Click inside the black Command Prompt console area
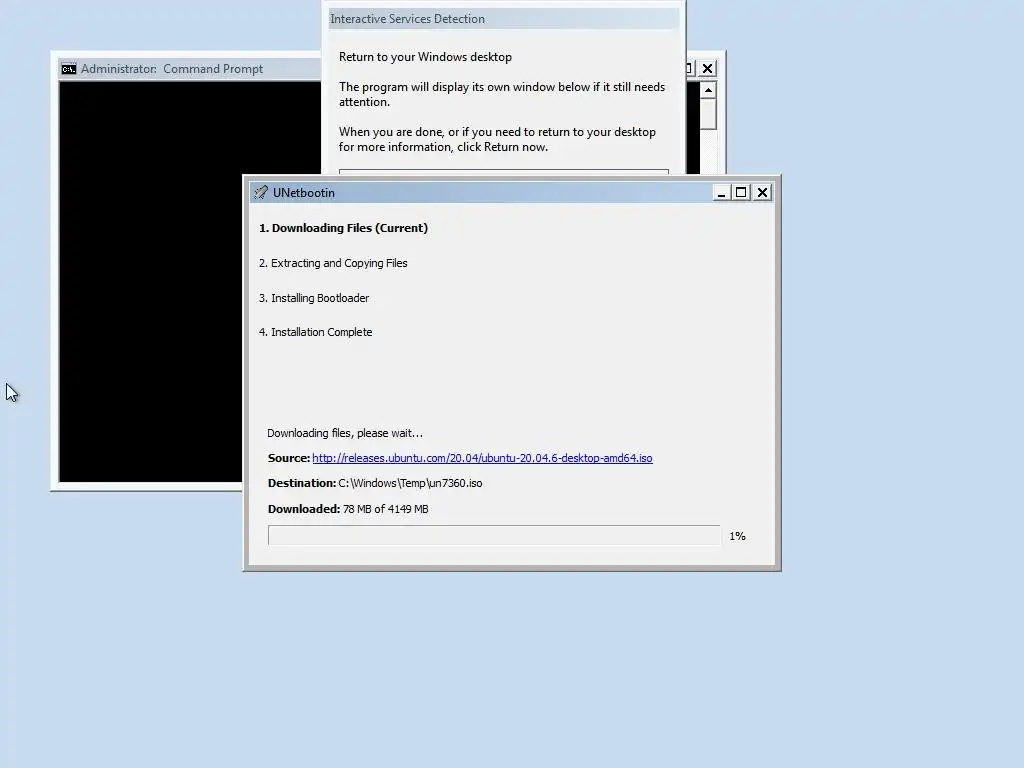1024x768 pixels. [150, 281]
